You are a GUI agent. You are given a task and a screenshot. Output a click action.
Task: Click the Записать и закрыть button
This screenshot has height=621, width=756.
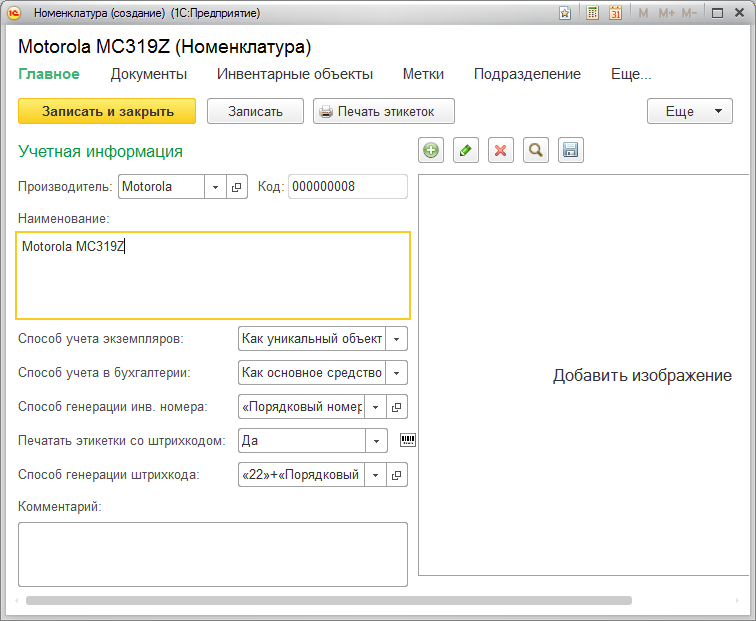[107, 111]
